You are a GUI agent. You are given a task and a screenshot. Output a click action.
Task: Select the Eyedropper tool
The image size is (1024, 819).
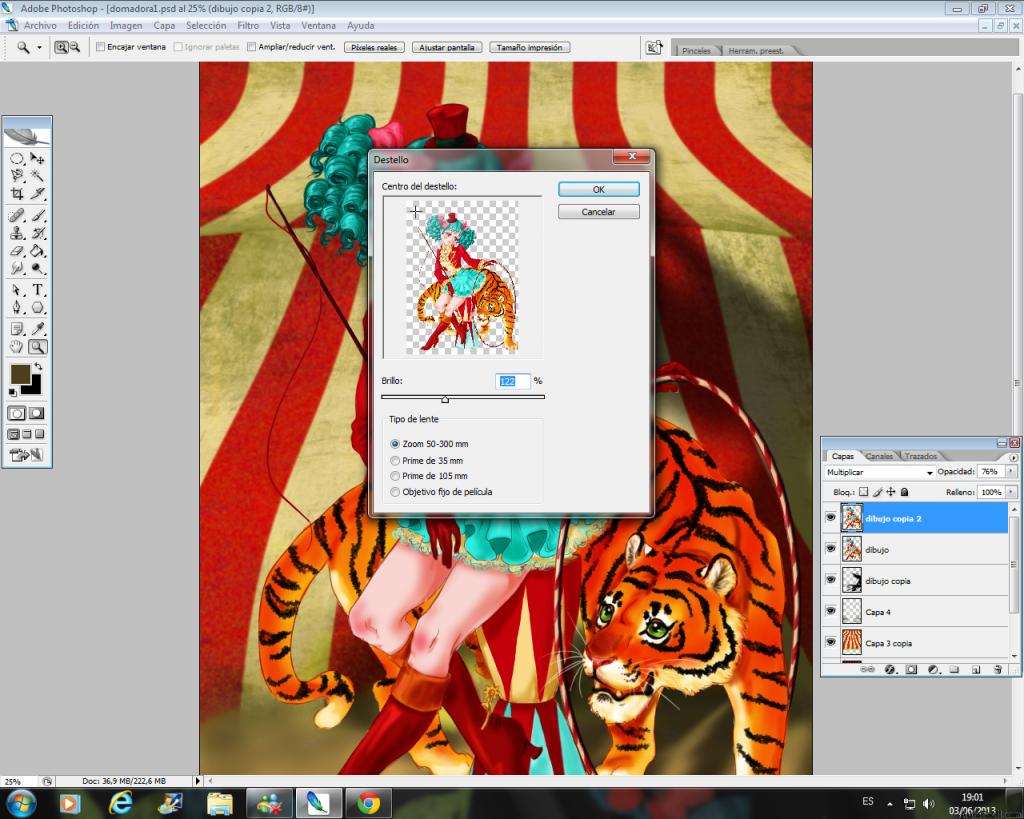[x=37, y=329]
